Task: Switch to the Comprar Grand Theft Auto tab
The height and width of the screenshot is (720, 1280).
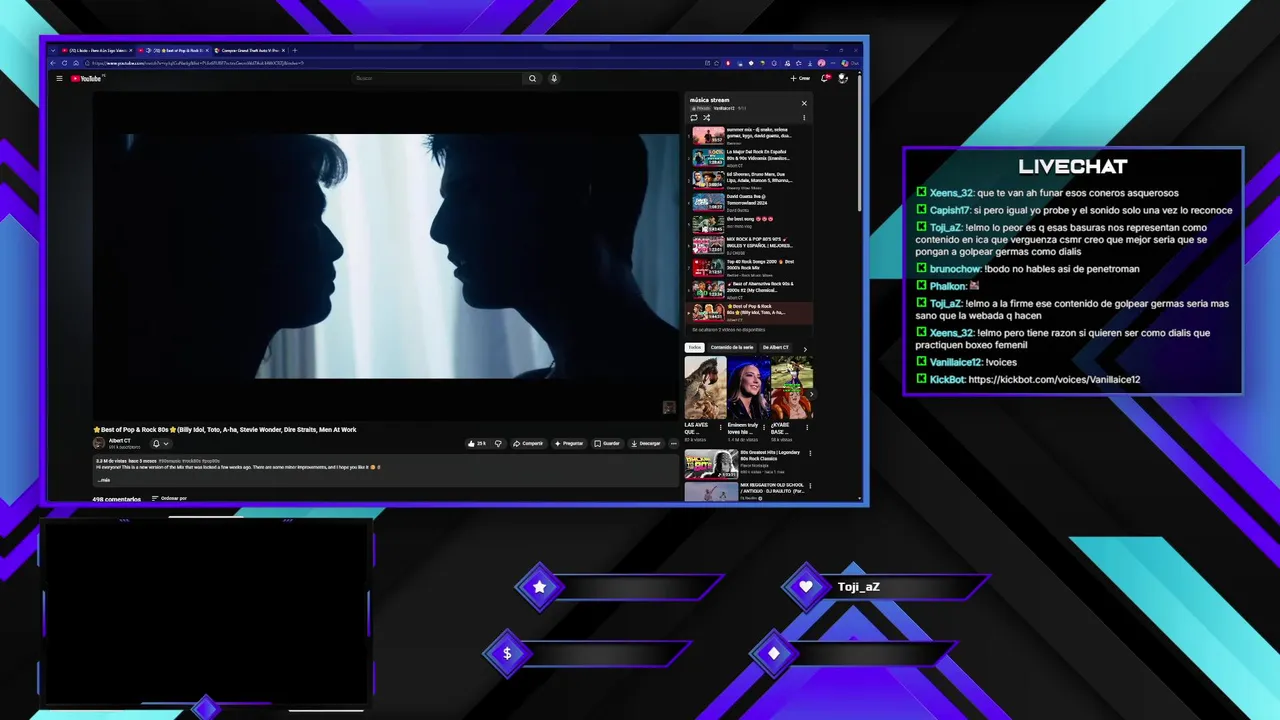Action: (x=249, y=50)
